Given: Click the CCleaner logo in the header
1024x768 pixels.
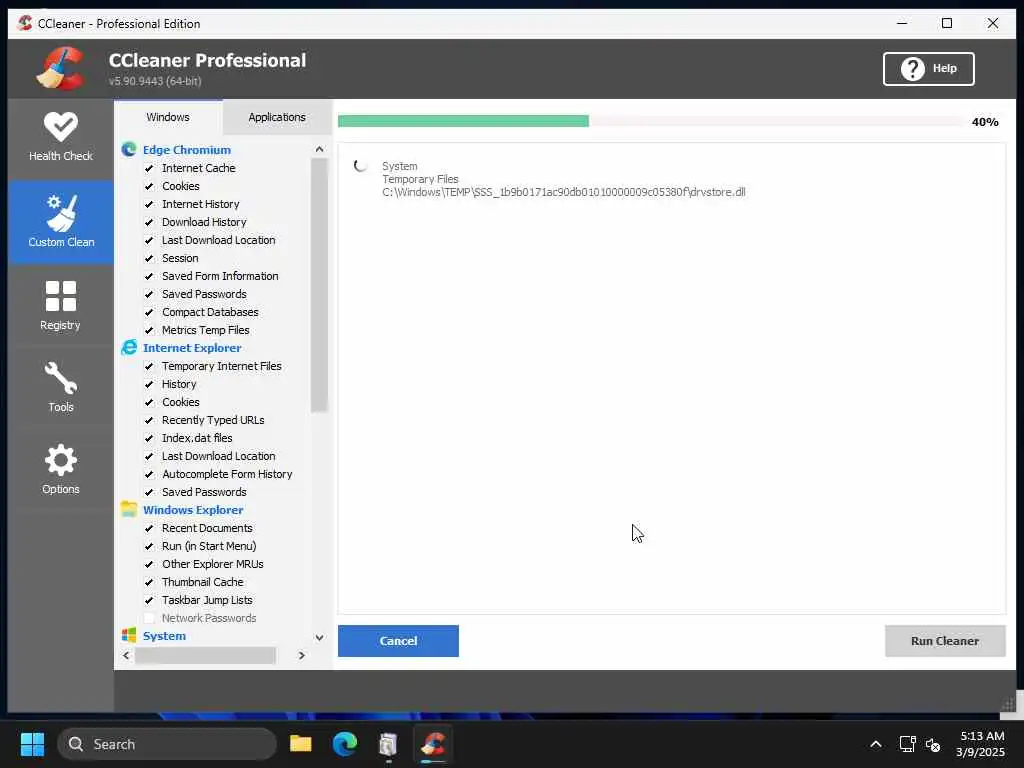Looking at the screenshot, I should click(60, 69).
